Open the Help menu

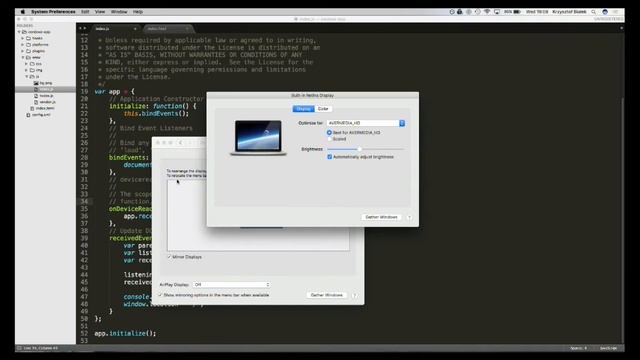pos(138,12)
